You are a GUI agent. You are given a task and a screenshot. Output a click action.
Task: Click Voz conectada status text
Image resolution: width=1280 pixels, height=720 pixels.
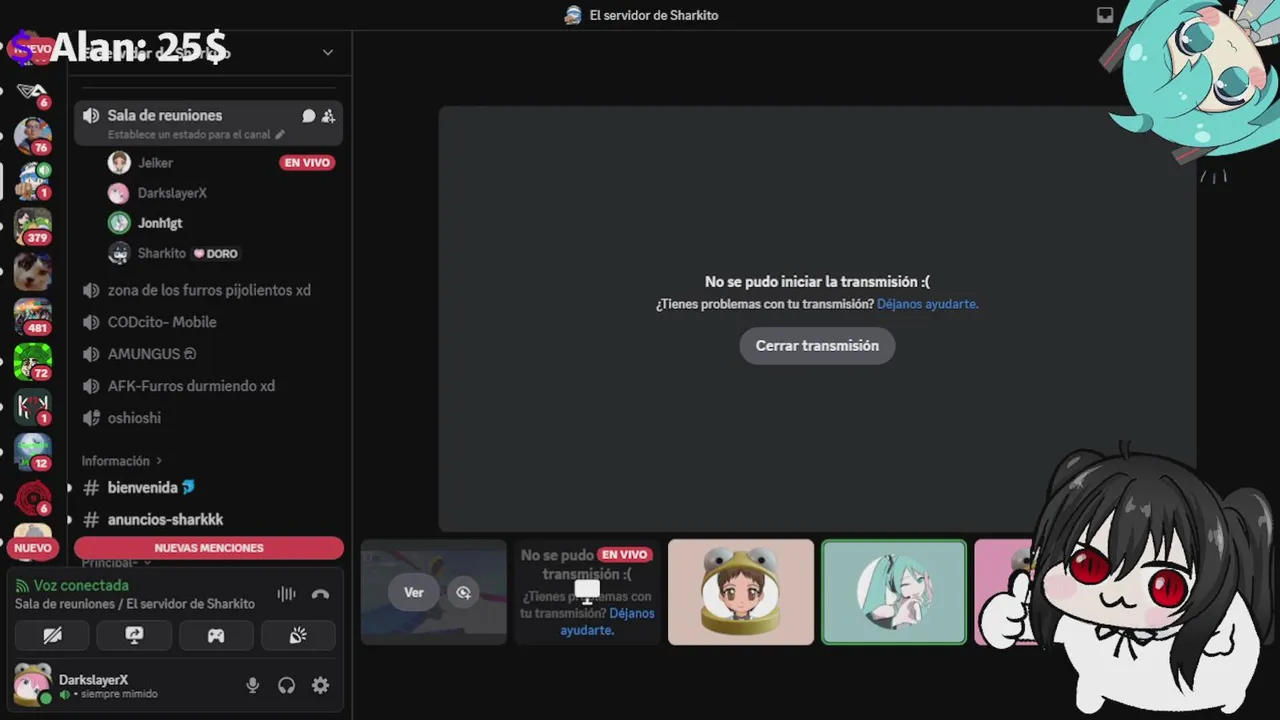tap(81, 585)
